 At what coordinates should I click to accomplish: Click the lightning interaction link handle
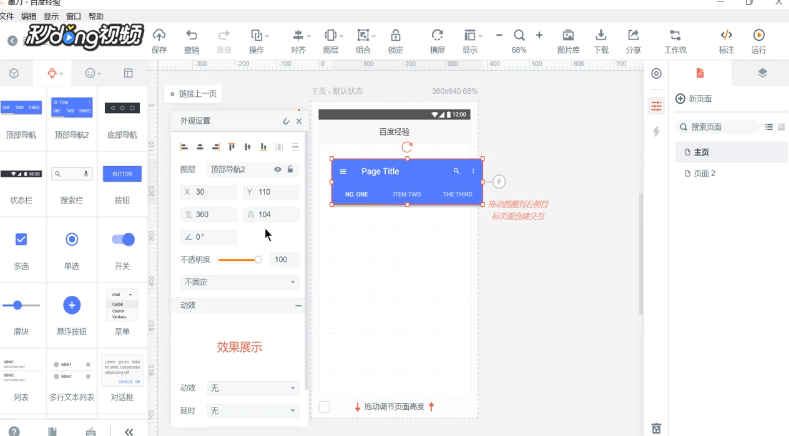click(x=499, y=182)
